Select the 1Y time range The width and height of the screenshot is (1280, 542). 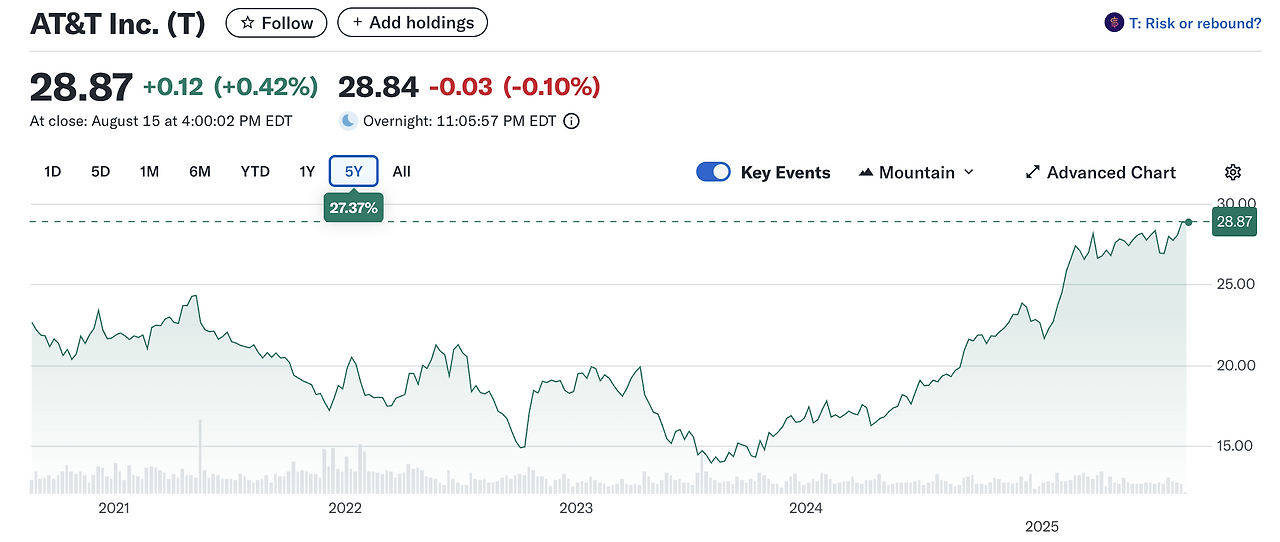click(x=307, y=171)
